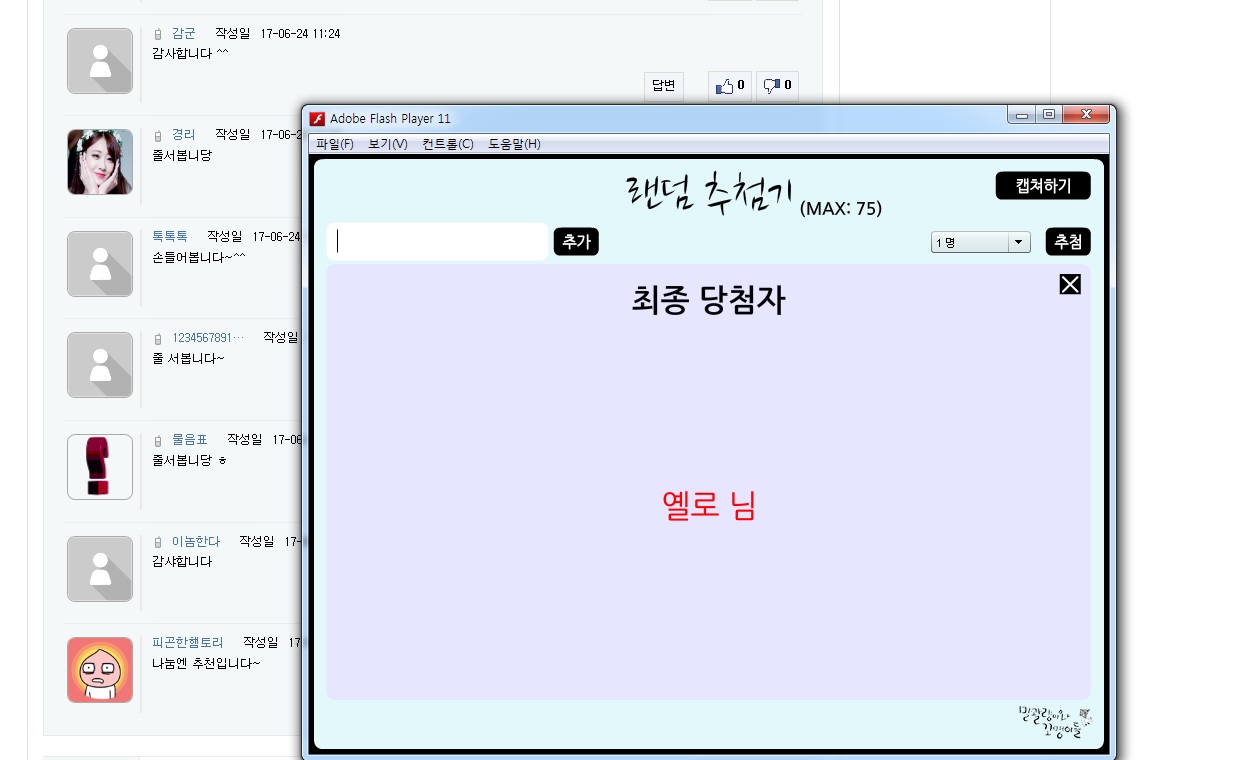Click the signature logo in the bottom corner

click(1054, 720)
